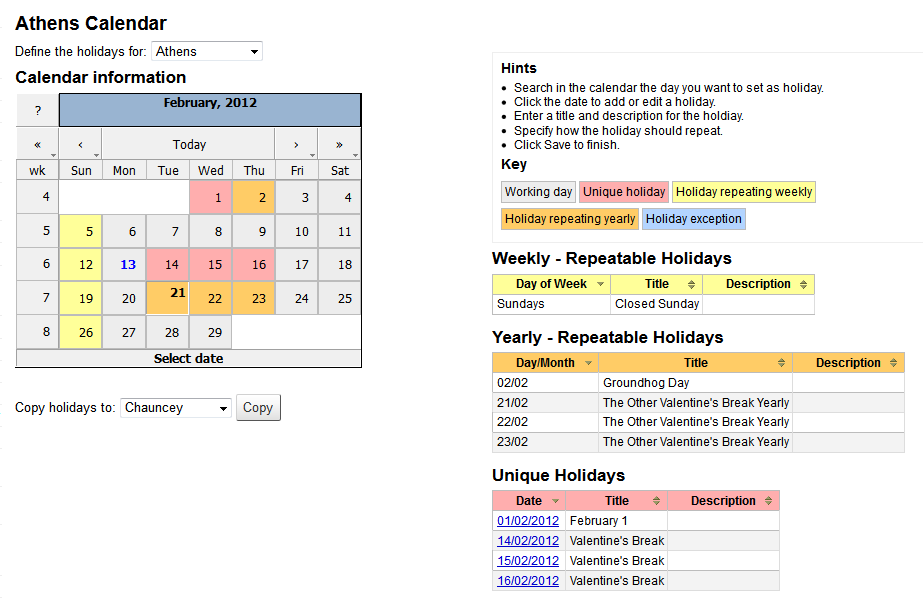
Task: Jump calendar to next year
Action: tap(339, 144)
